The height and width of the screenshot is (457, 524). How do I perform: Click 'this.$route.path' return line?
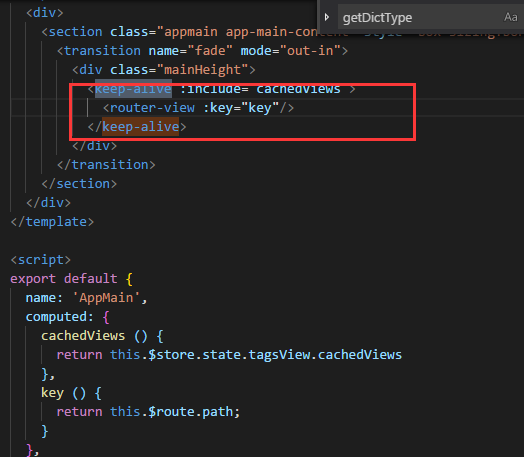pos(148,412)
